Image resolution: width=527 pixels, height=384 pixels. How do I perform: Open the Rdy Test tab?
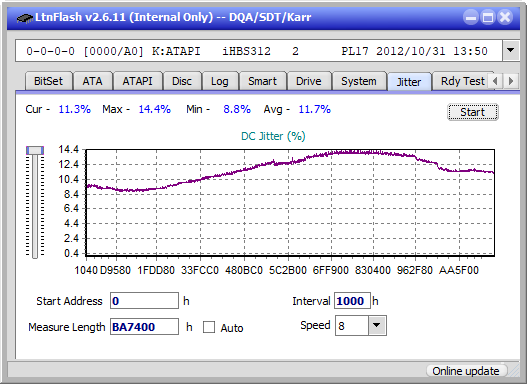click(x=462, y=81)
